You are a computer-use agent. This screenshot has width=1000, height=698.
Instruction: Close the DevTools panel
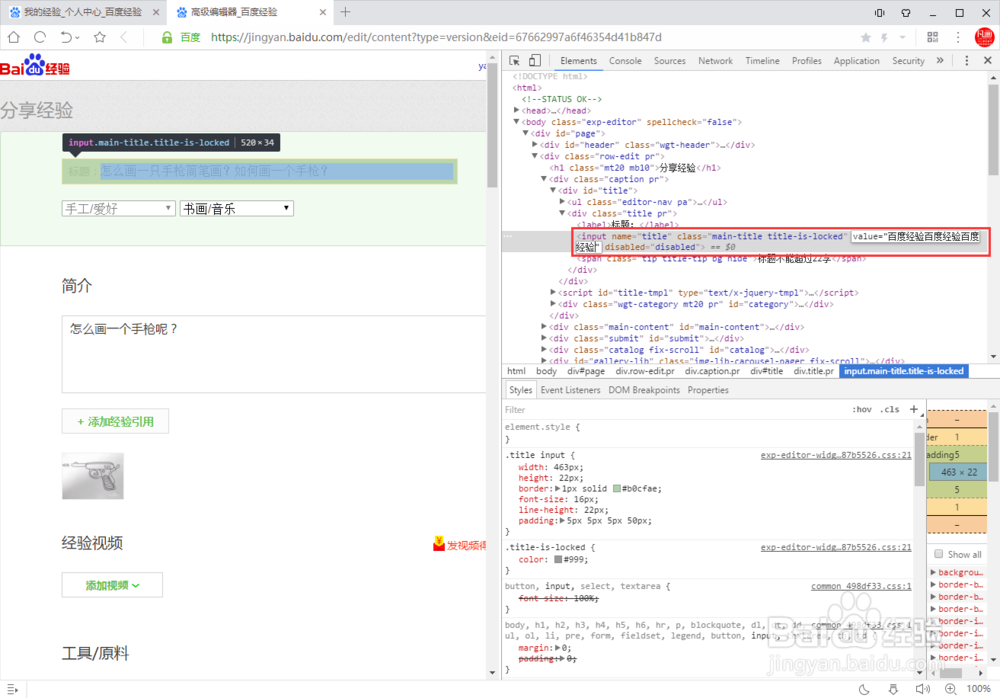click(x=988, y=61)
